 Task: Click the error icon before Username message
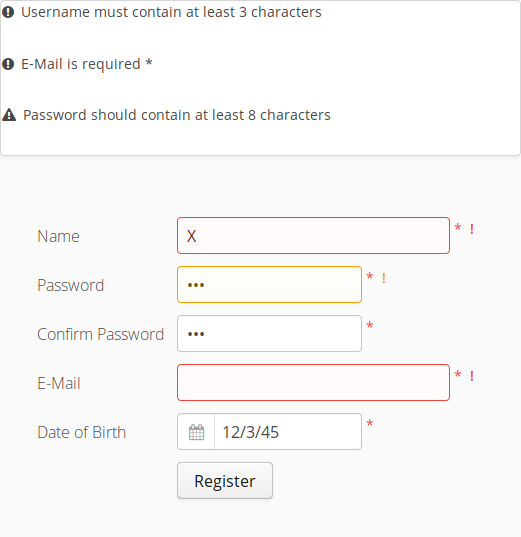tap(8, 12)
